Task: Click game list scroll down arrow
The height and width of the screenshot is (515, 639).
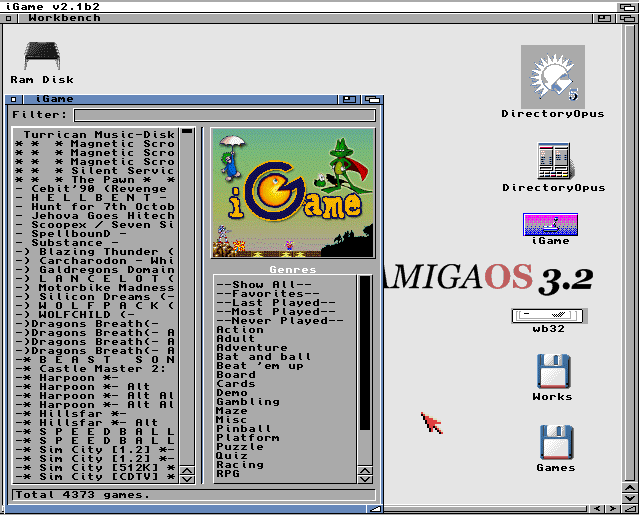Action: pyautogui.click(x=187, y=479)
